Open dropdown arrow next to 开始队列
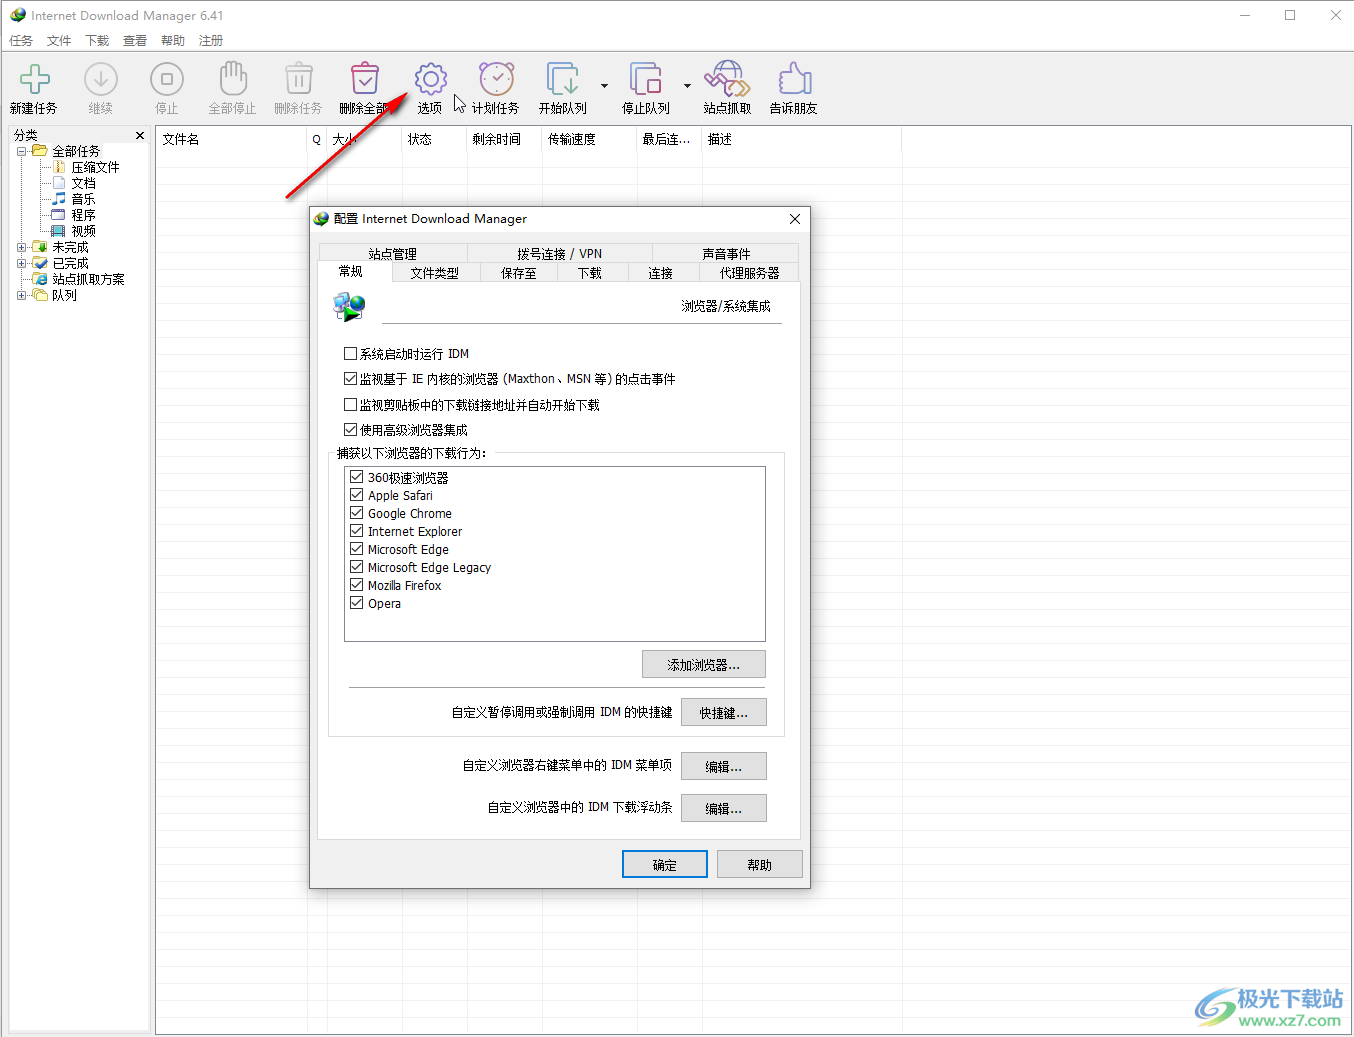The width and height of the screenshot is (1354, 1037). (604, 86)
